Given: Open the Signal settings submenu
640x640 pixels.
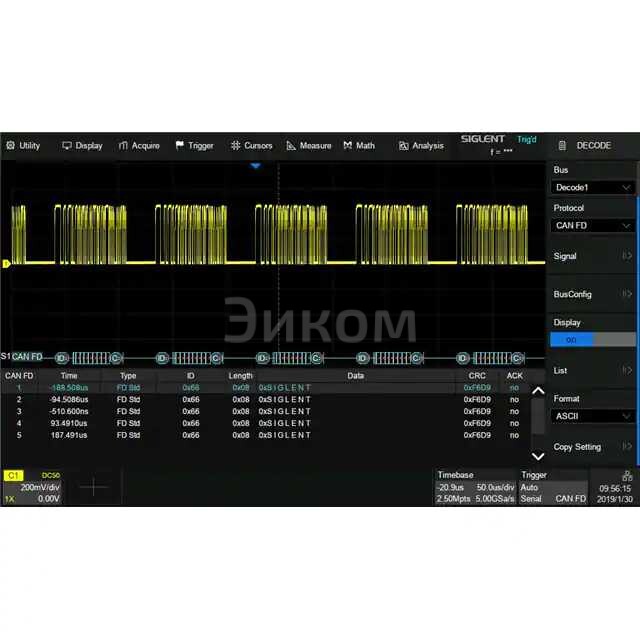Looking at the screenshot, I should click(x=594, y=257).
